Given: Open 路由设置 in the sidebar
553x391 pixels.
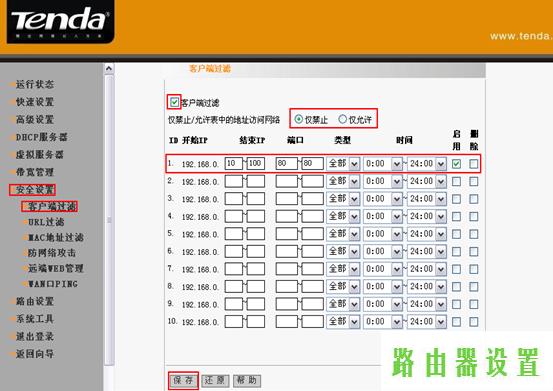Looking at the screenshot, I should 35,301.
